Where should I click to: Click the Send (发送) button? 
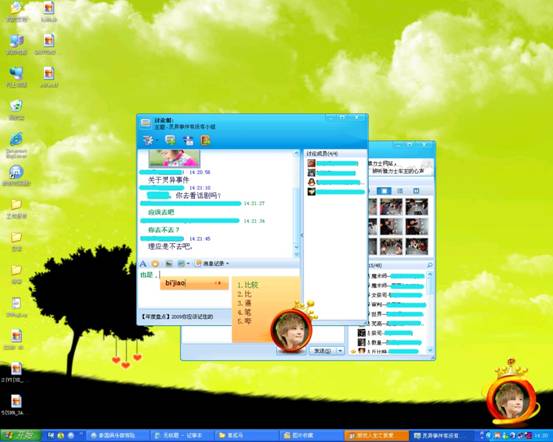pos(323,351)
